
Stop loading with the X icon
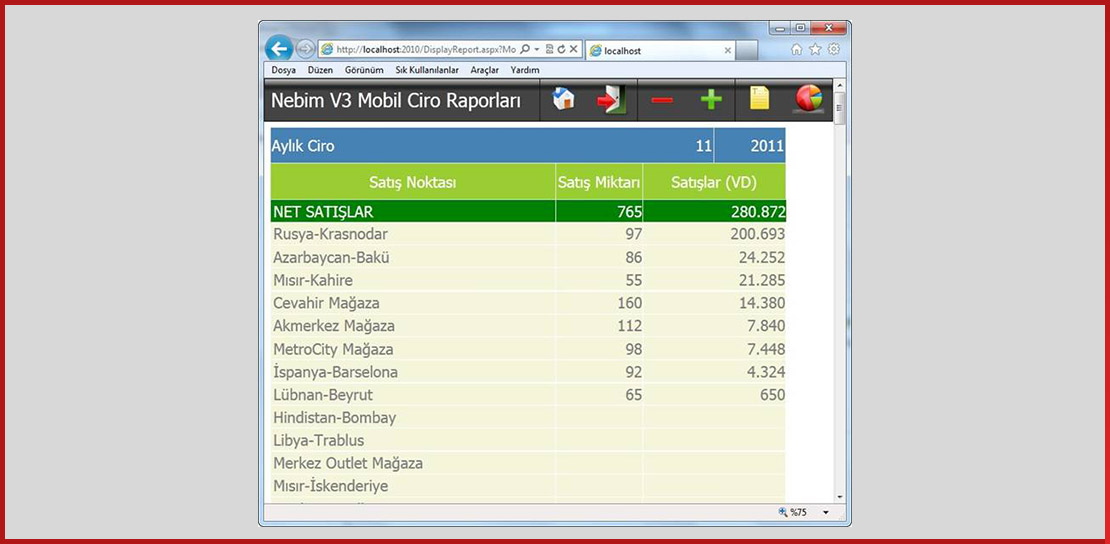[574, 49]
